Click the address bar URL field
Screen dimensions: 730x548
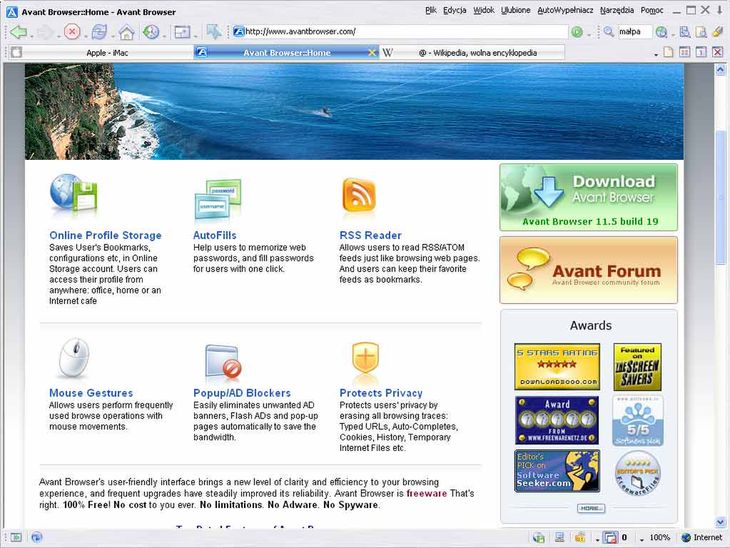[399, 32]
